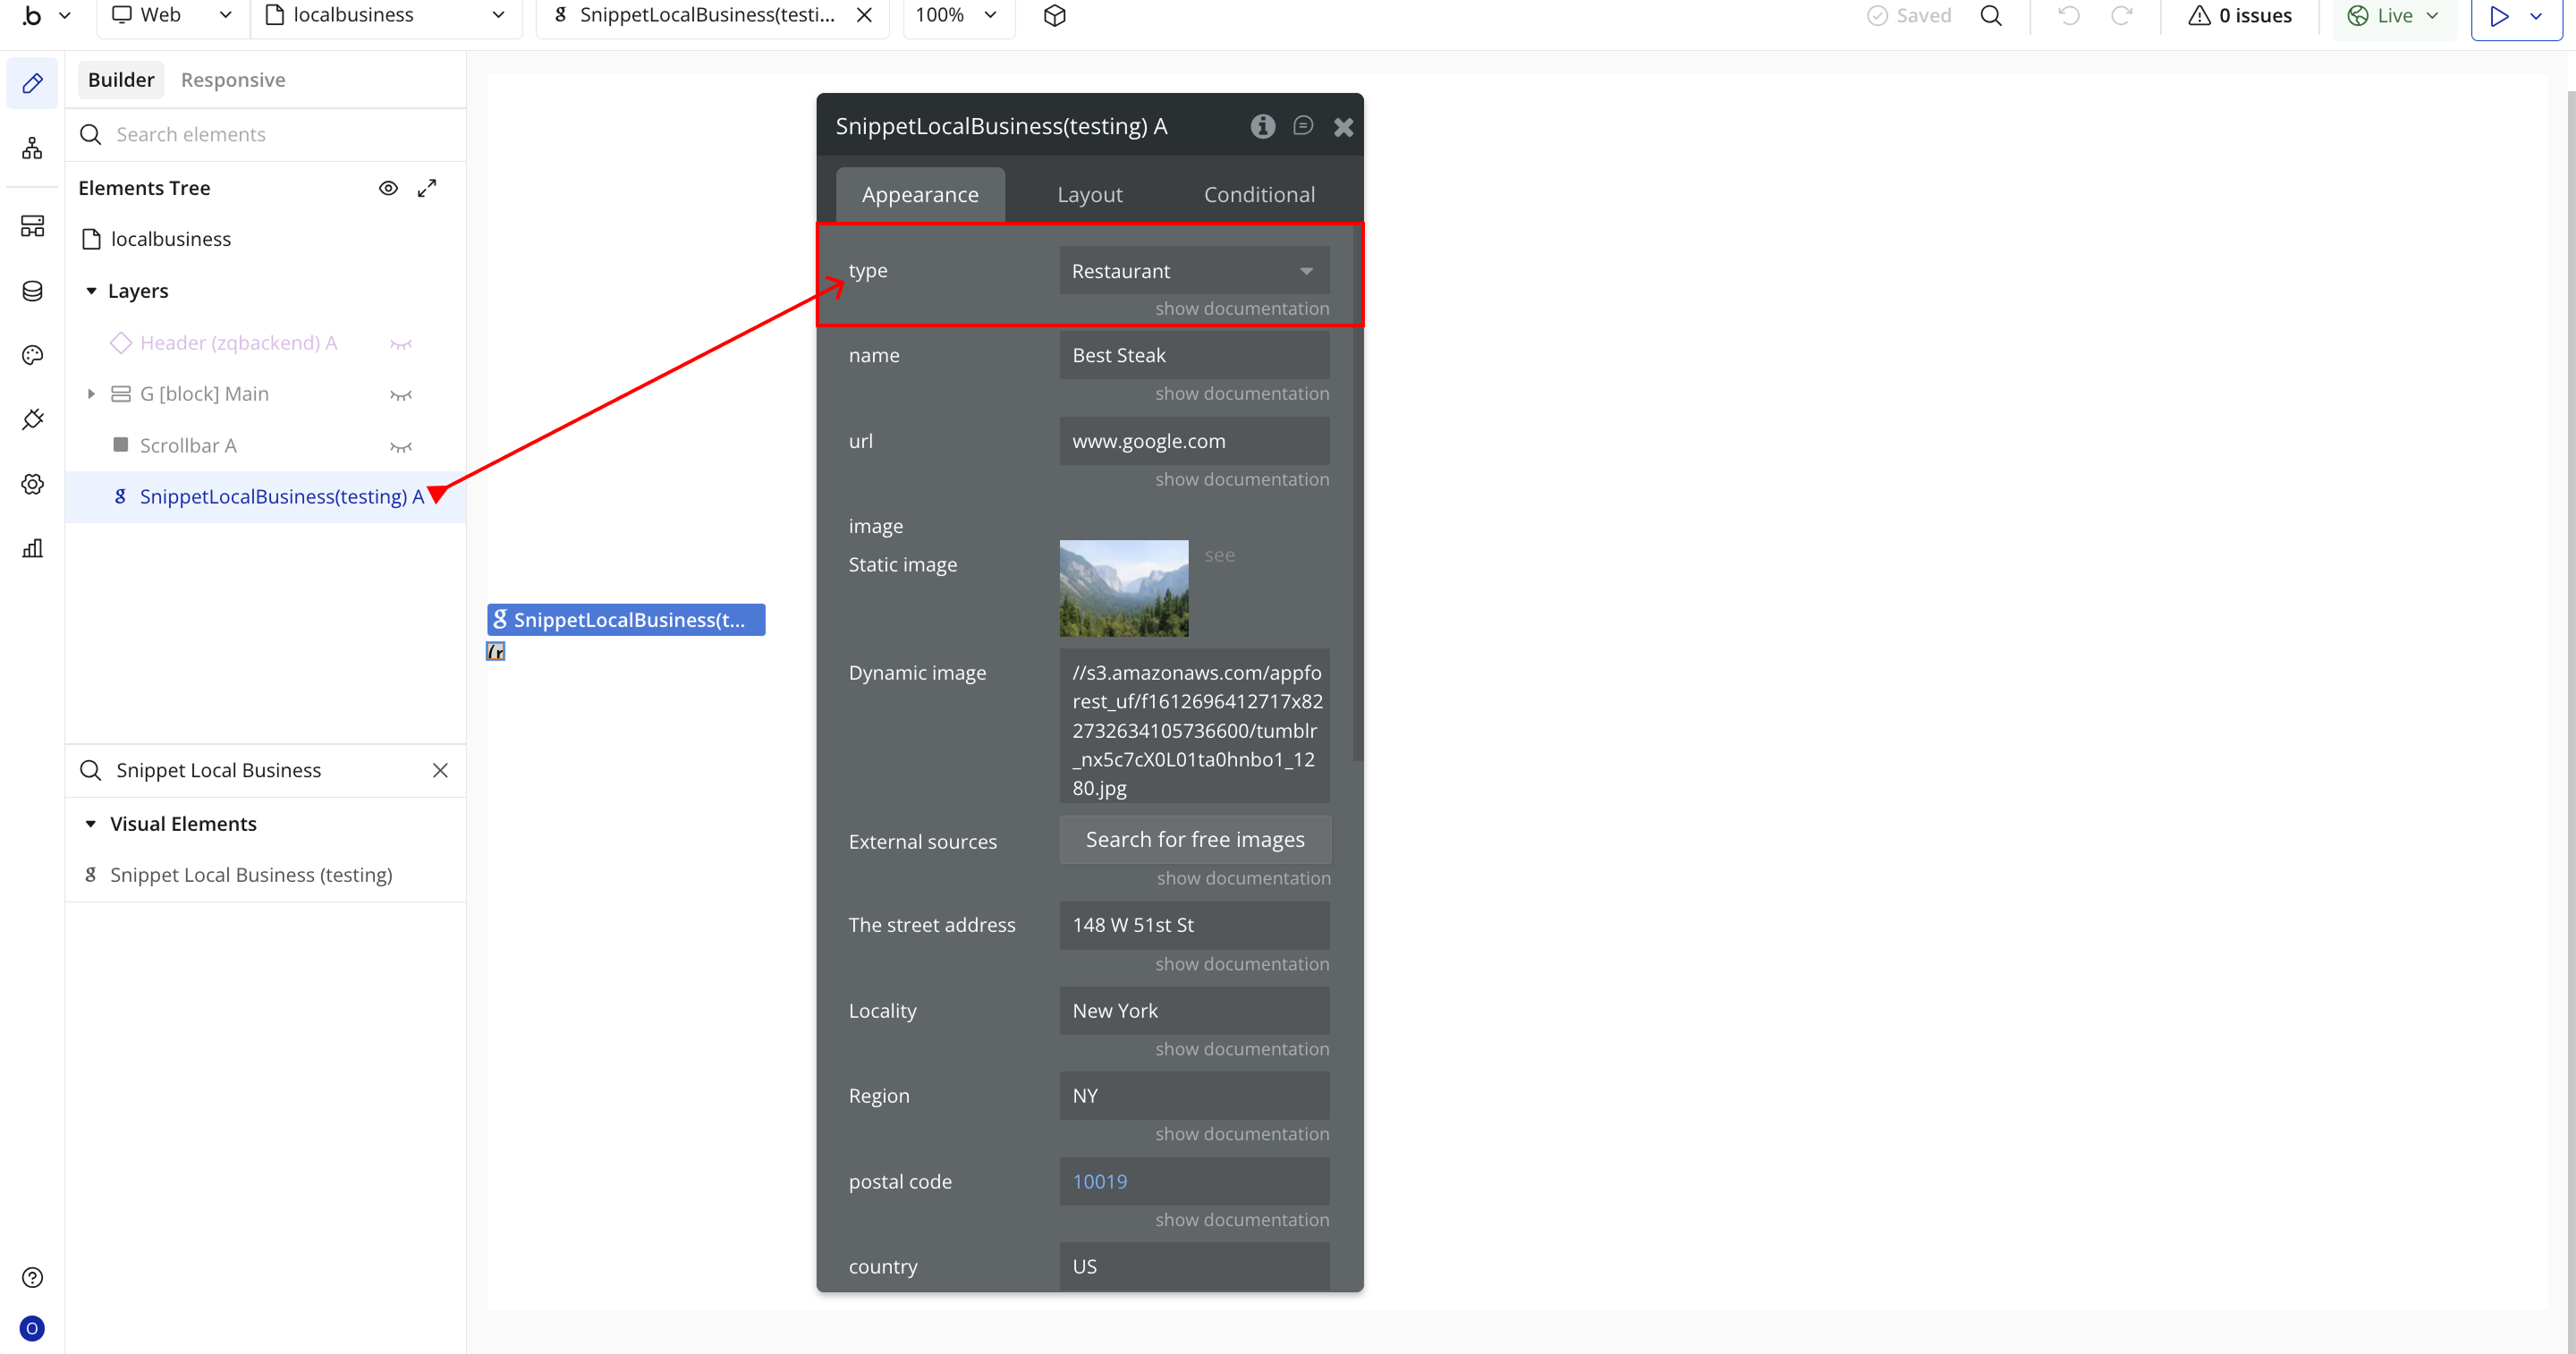Expand the G [block] Main tree item
This screenshot has width=2576, height=1354.
pos(91,394)
